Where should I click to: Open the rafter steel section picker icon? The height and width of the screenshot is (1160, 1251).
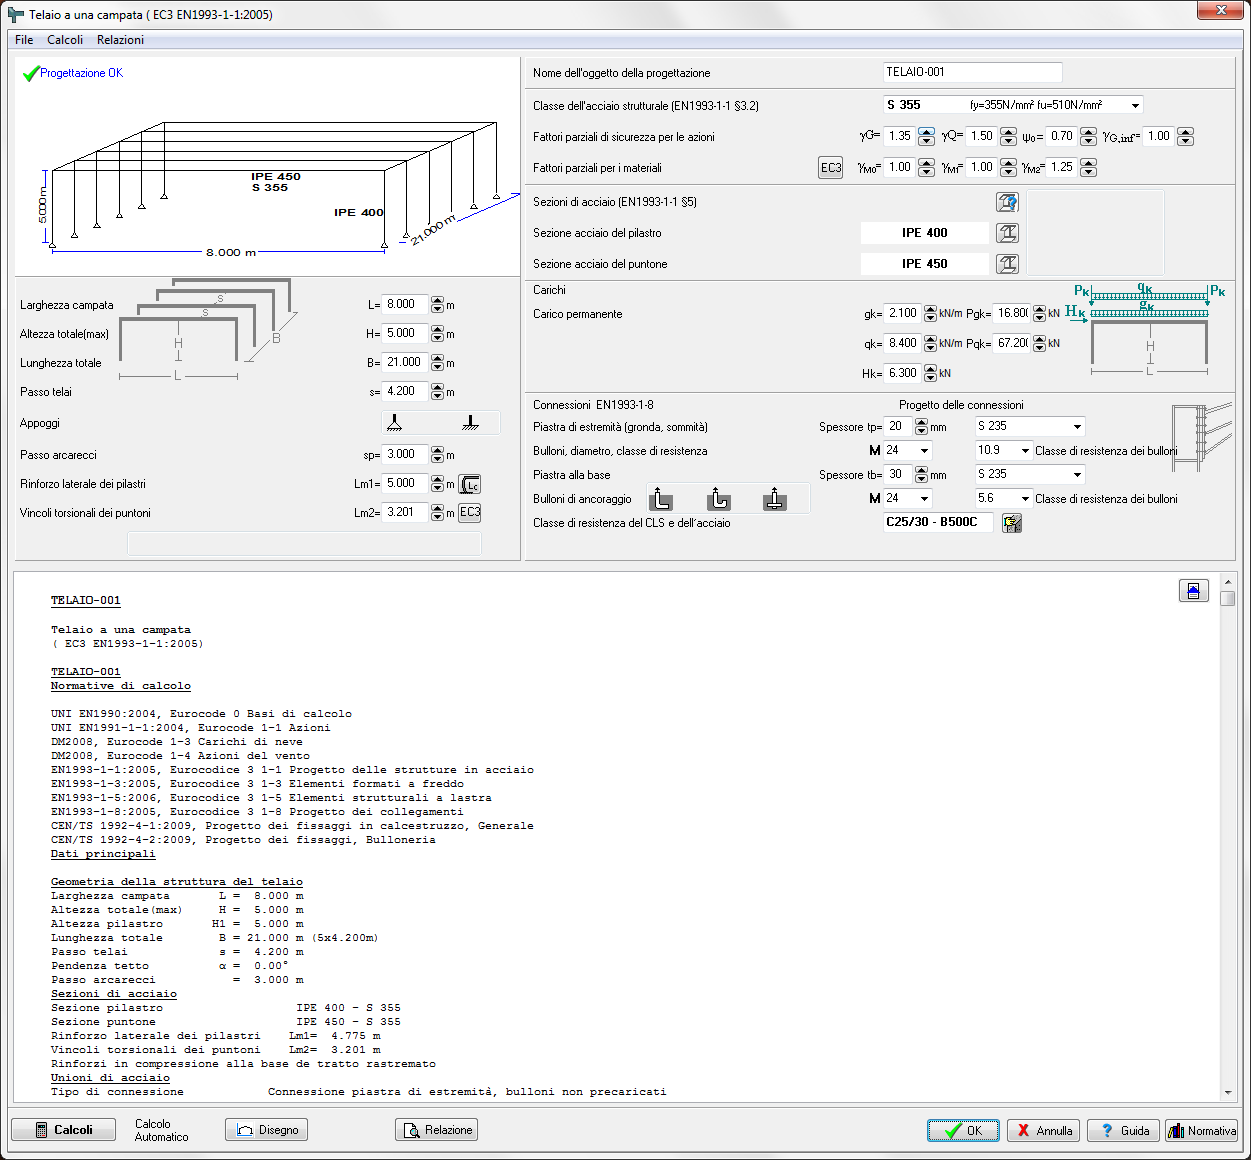tap(1007, 264)
